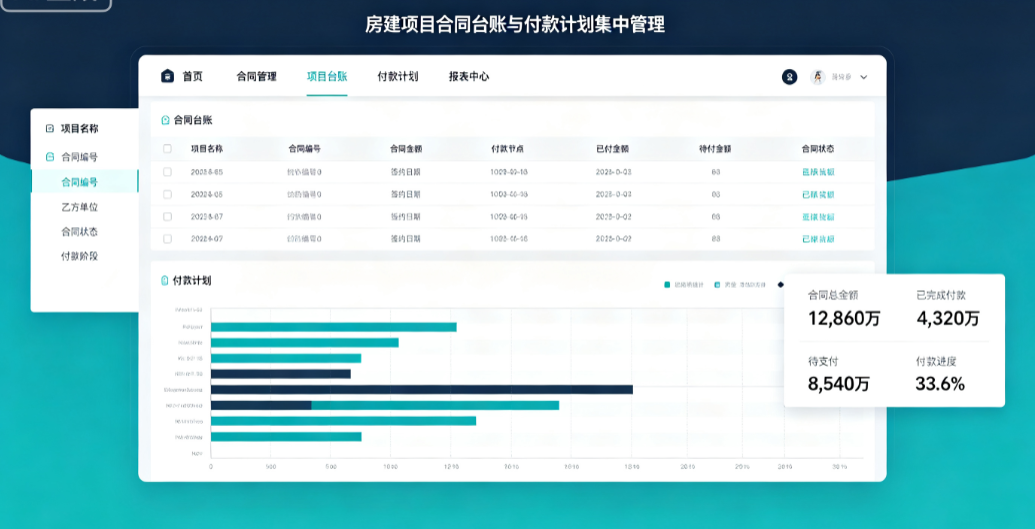This screenshot has height=529, width=1035.
Task: Click the 8,540万 pending payment value
Action: (x=838, y=383)
